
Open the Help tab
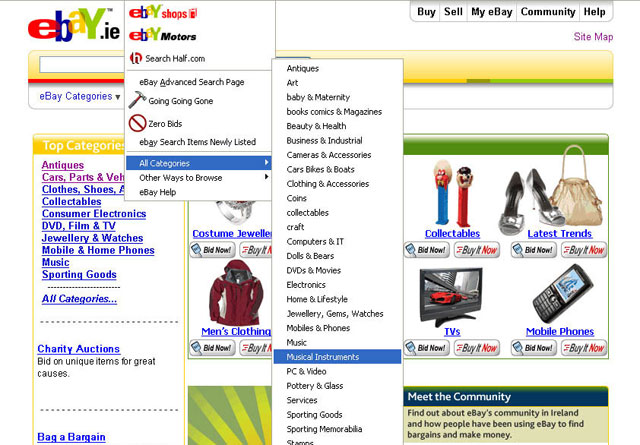click(594, 12)
